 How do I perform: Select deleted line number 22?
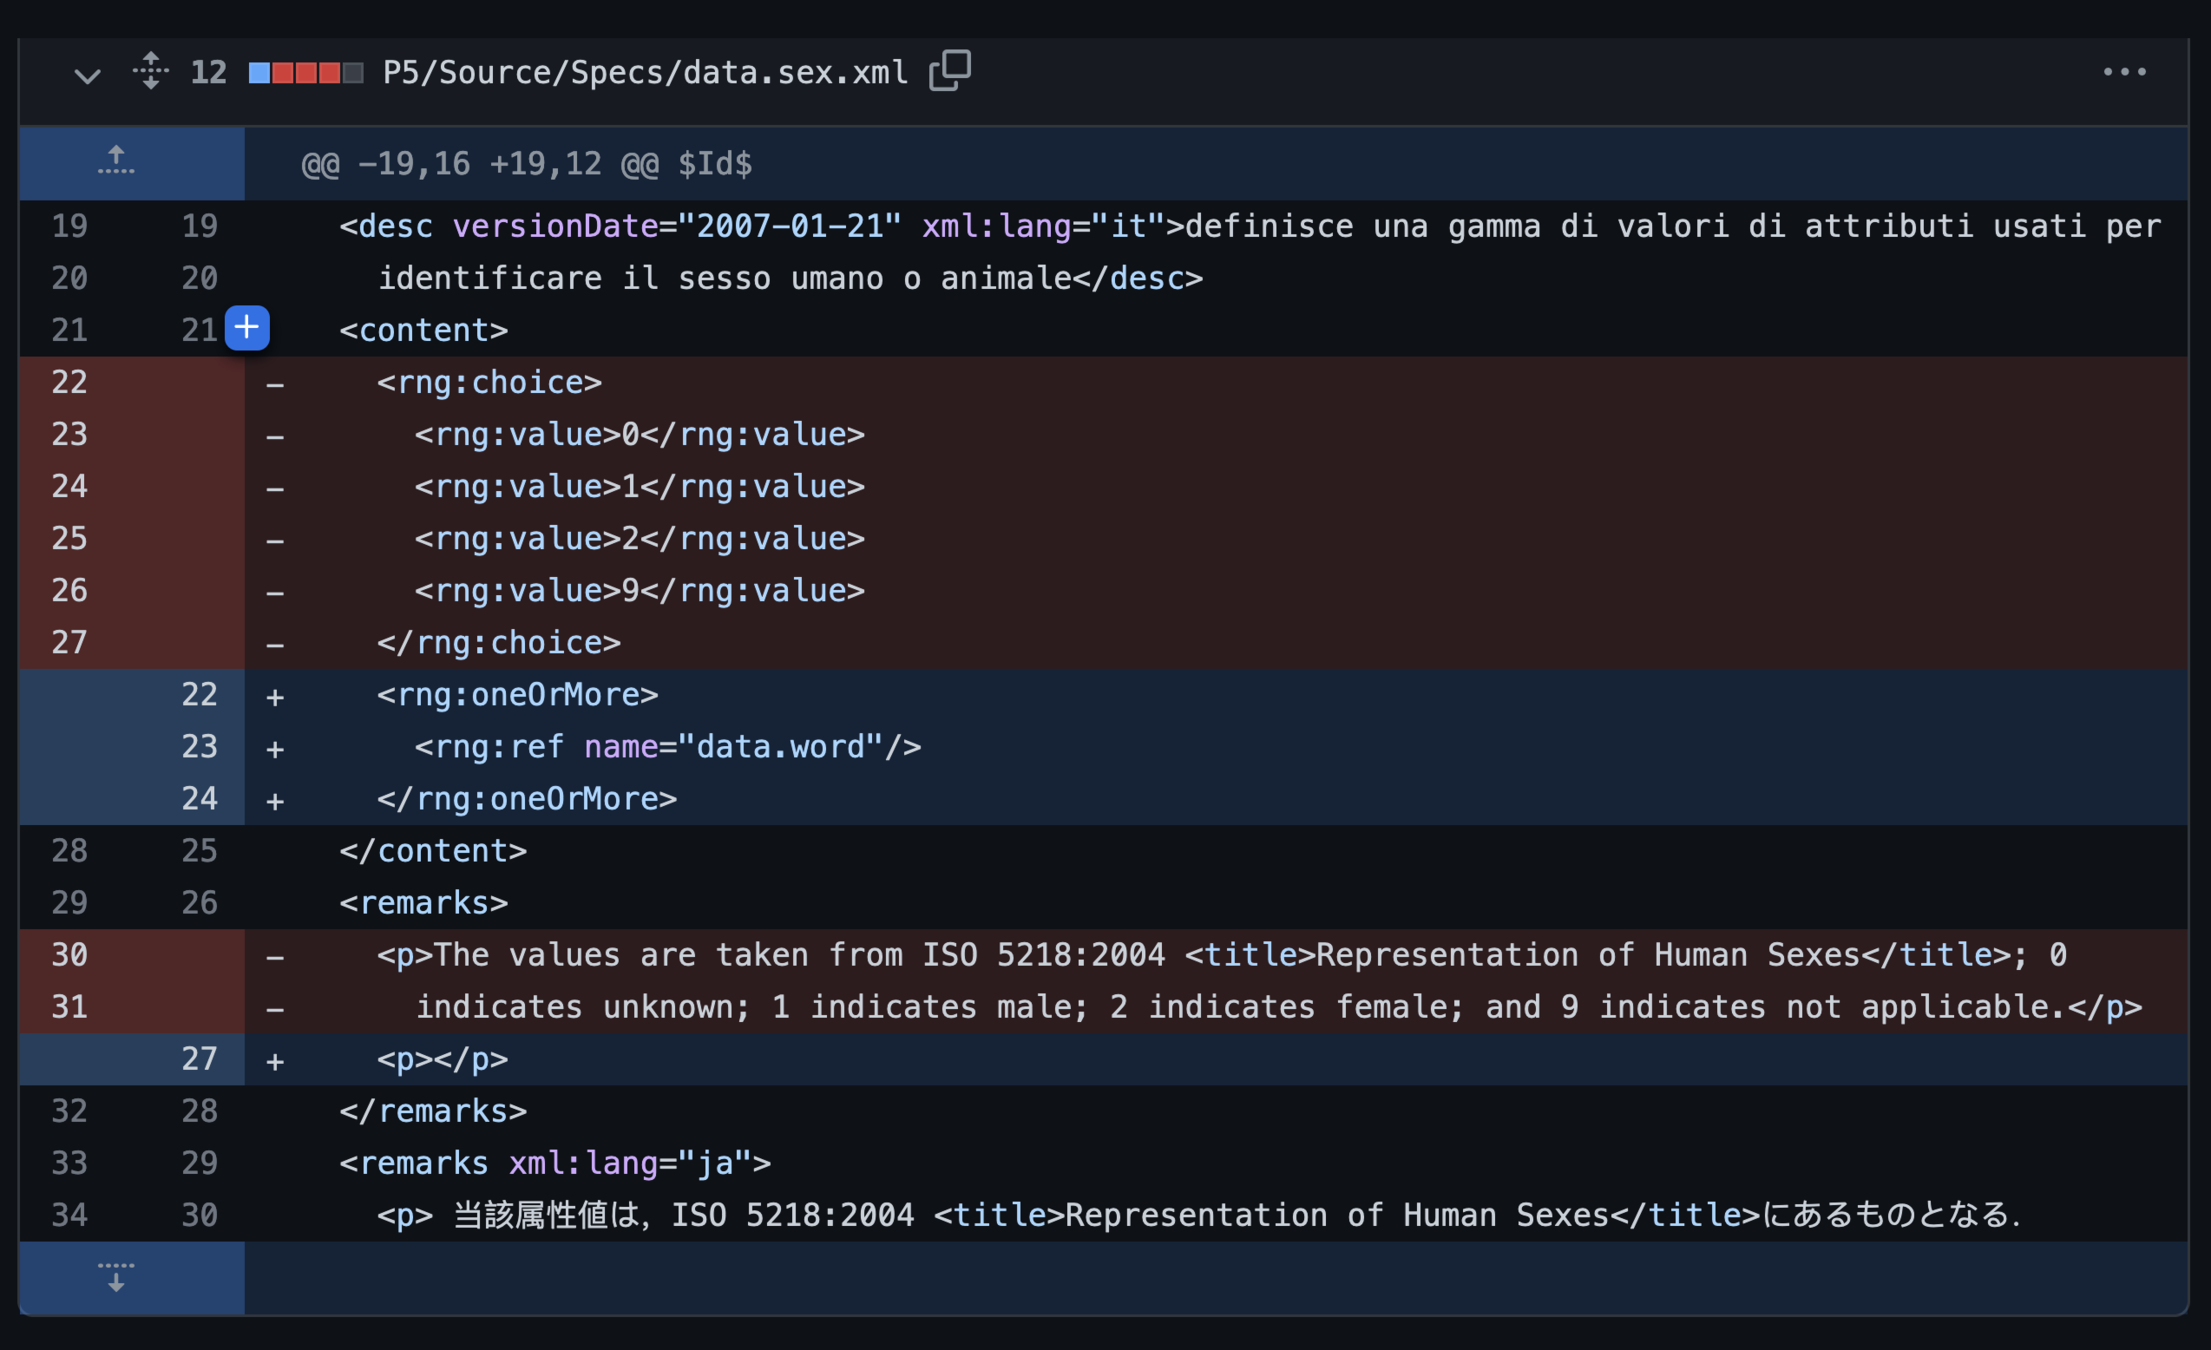(x=69, y=382)
